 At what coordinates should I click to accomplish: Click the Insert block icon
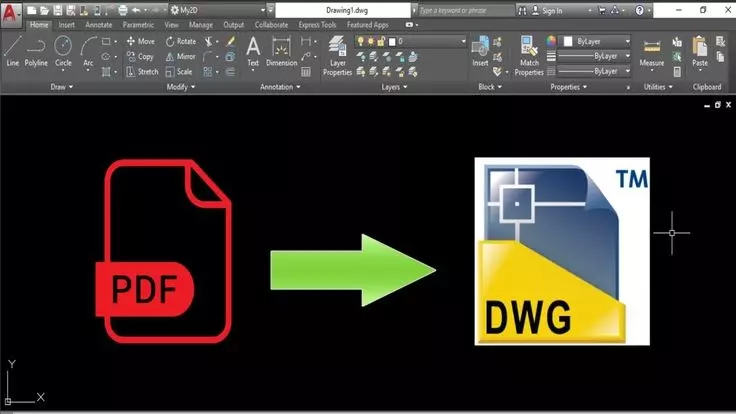480,52
